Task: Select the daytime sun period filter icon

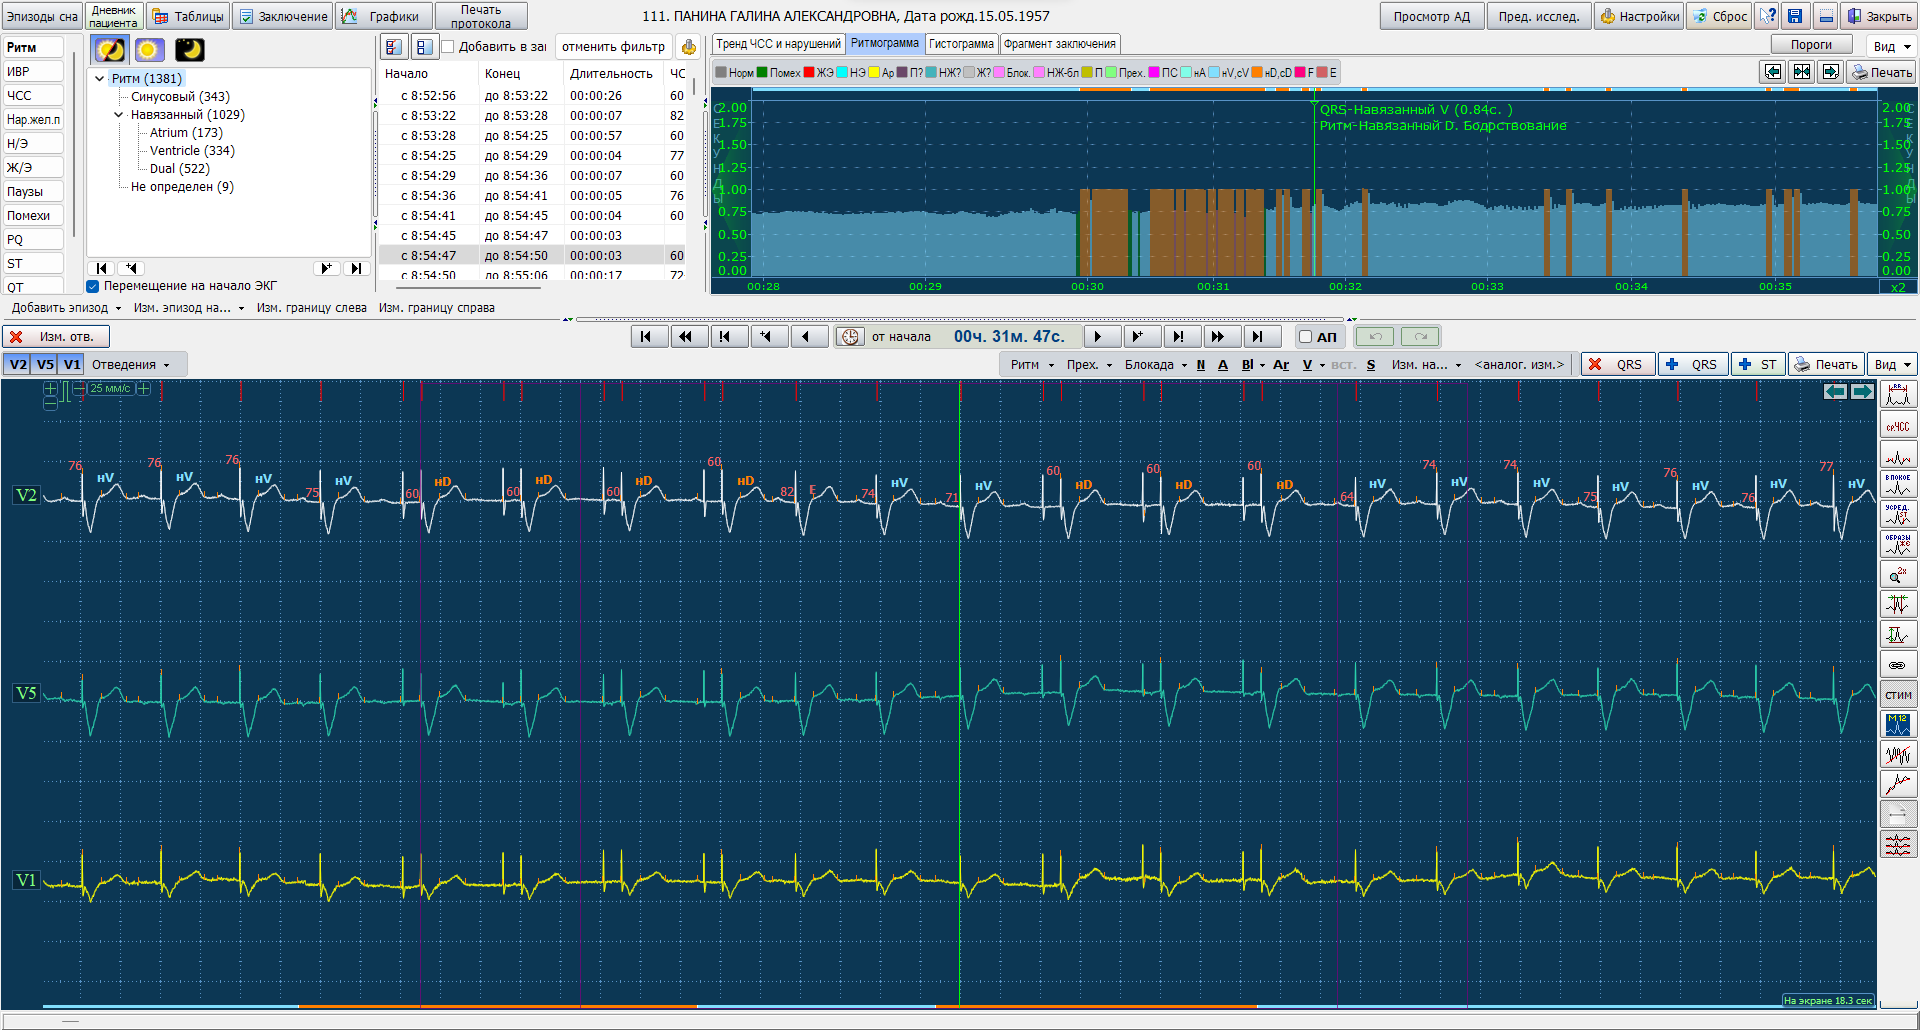Action: pyautogui.click(x=149, y=50)
